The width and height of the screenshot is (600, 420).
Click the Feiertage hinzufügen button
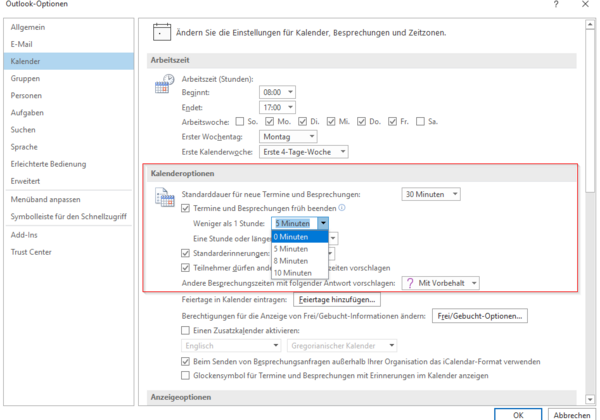click(x=337, y=300)
